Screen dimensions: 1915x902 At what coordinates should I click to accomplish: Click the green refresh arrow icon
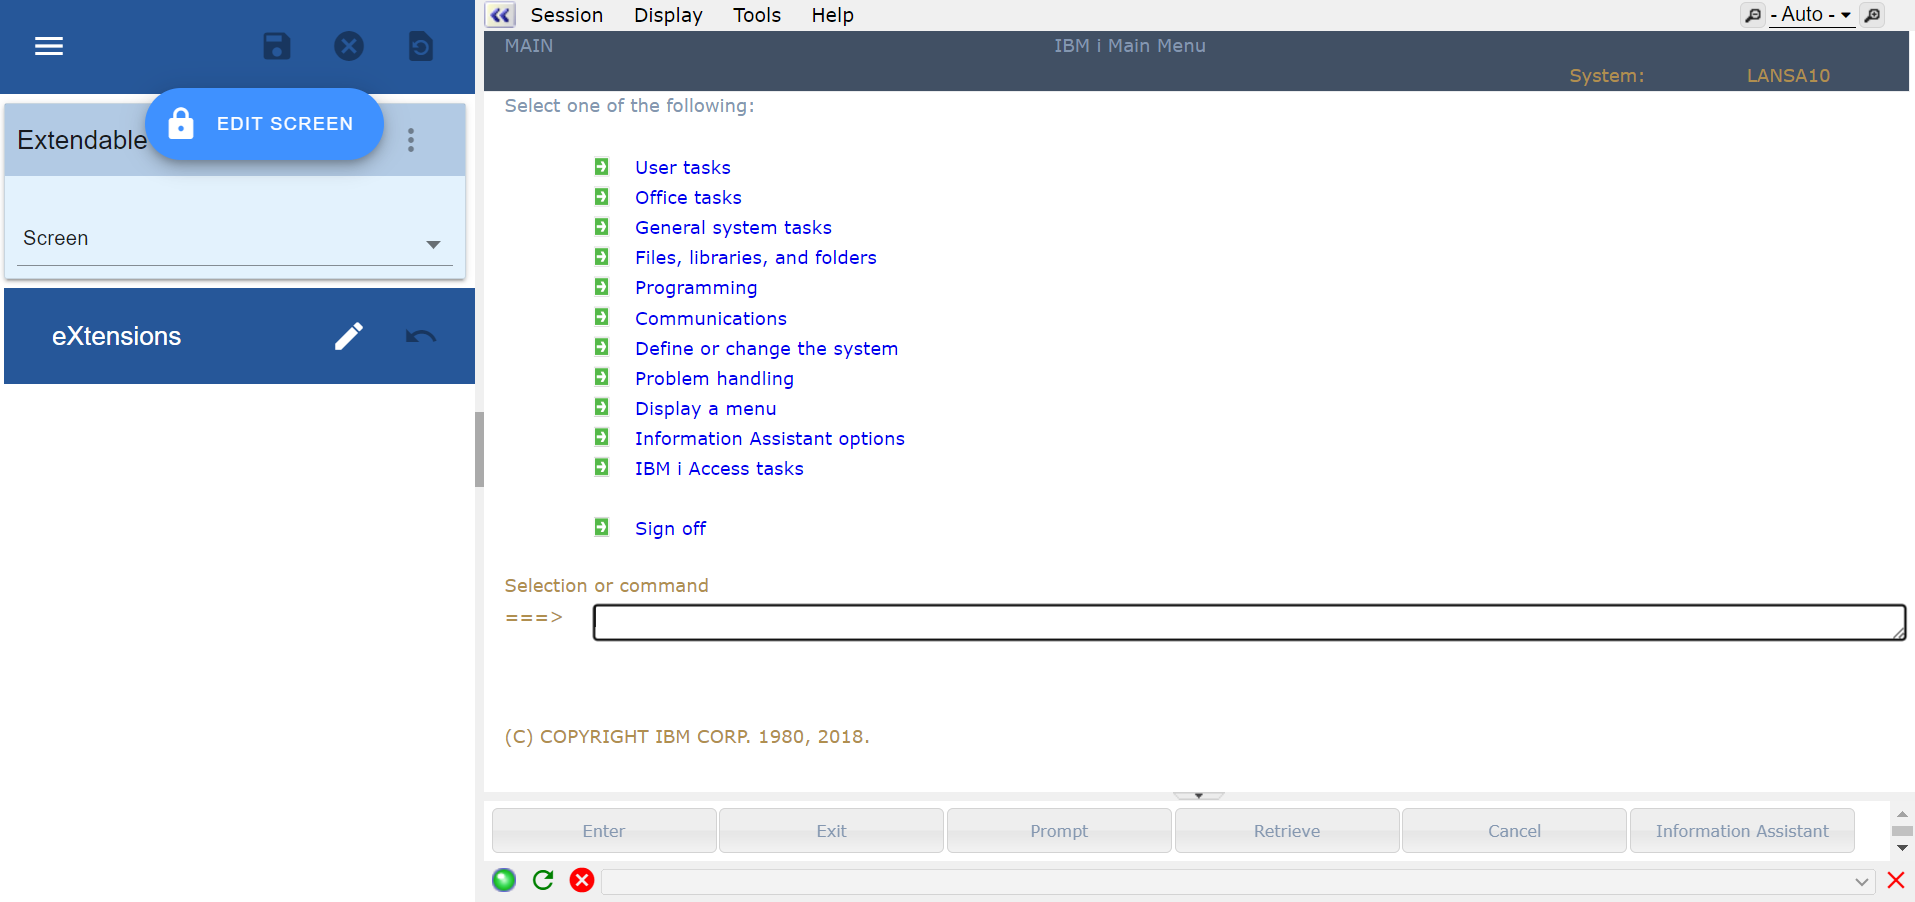(x=543, y=880)
